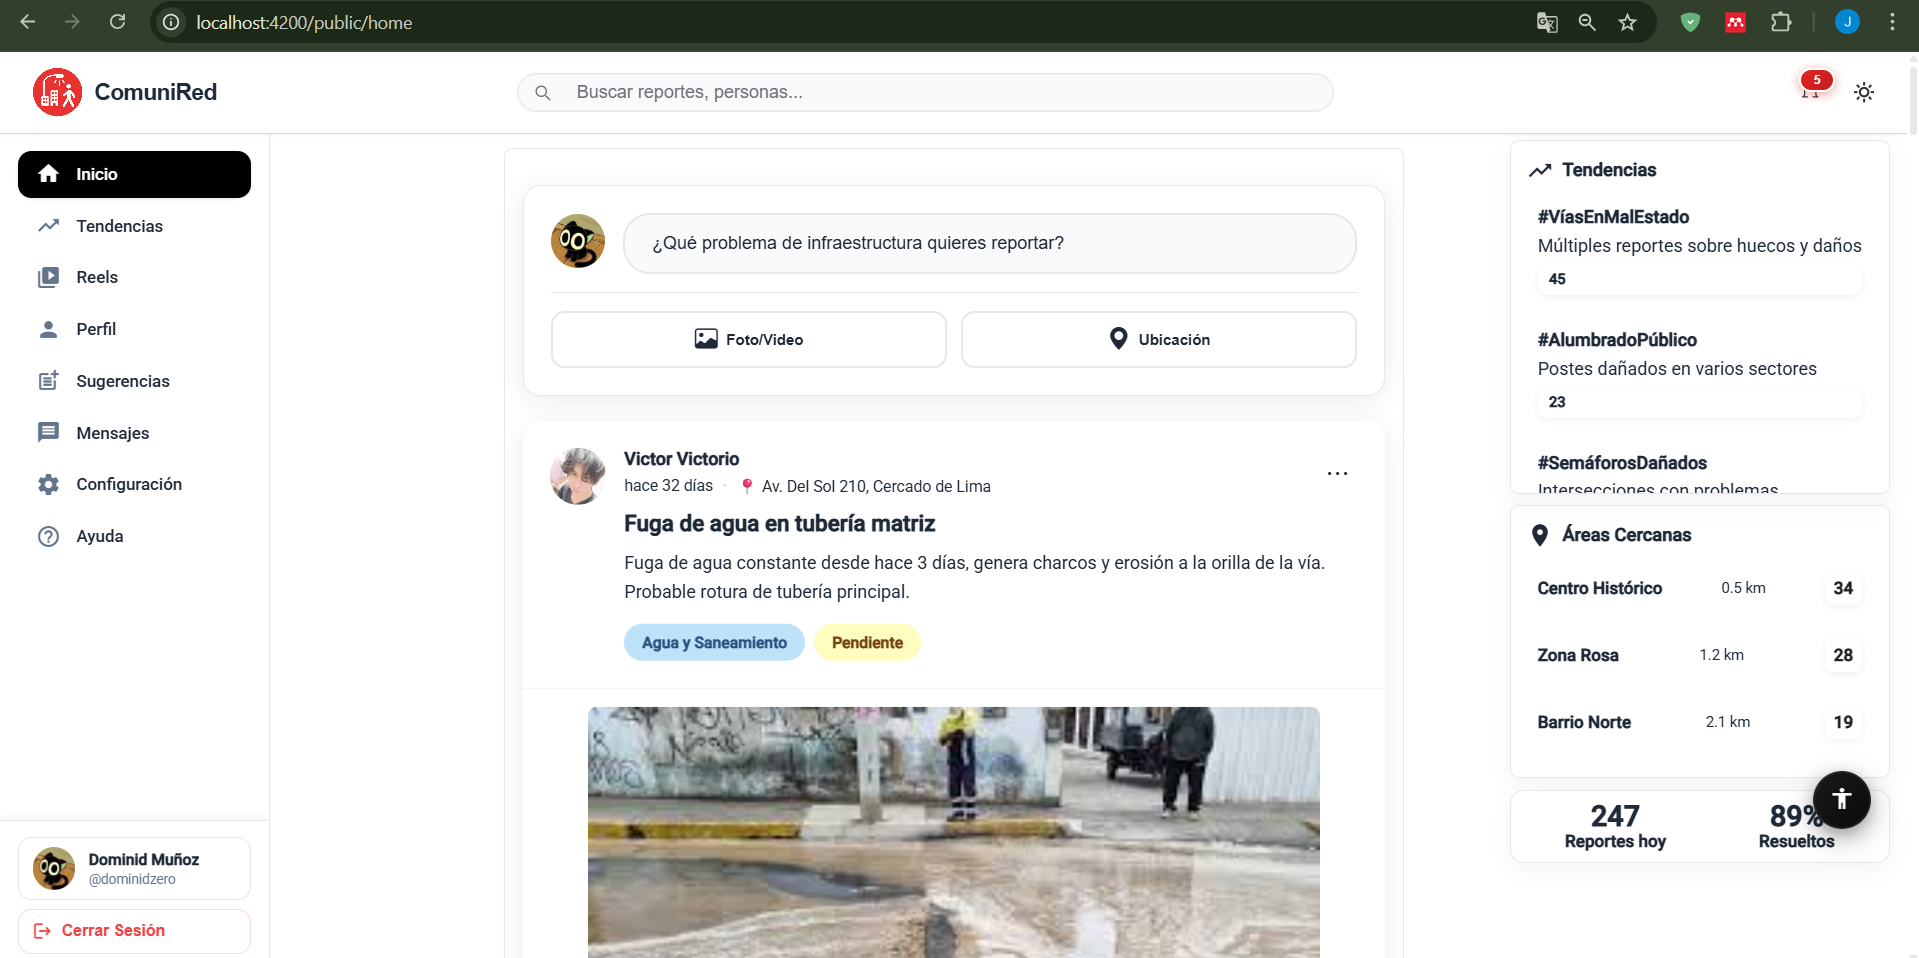Screen dimensions: 1919x958
Task: Click Victor Victorio author name
Action: [x=682, y=459]
